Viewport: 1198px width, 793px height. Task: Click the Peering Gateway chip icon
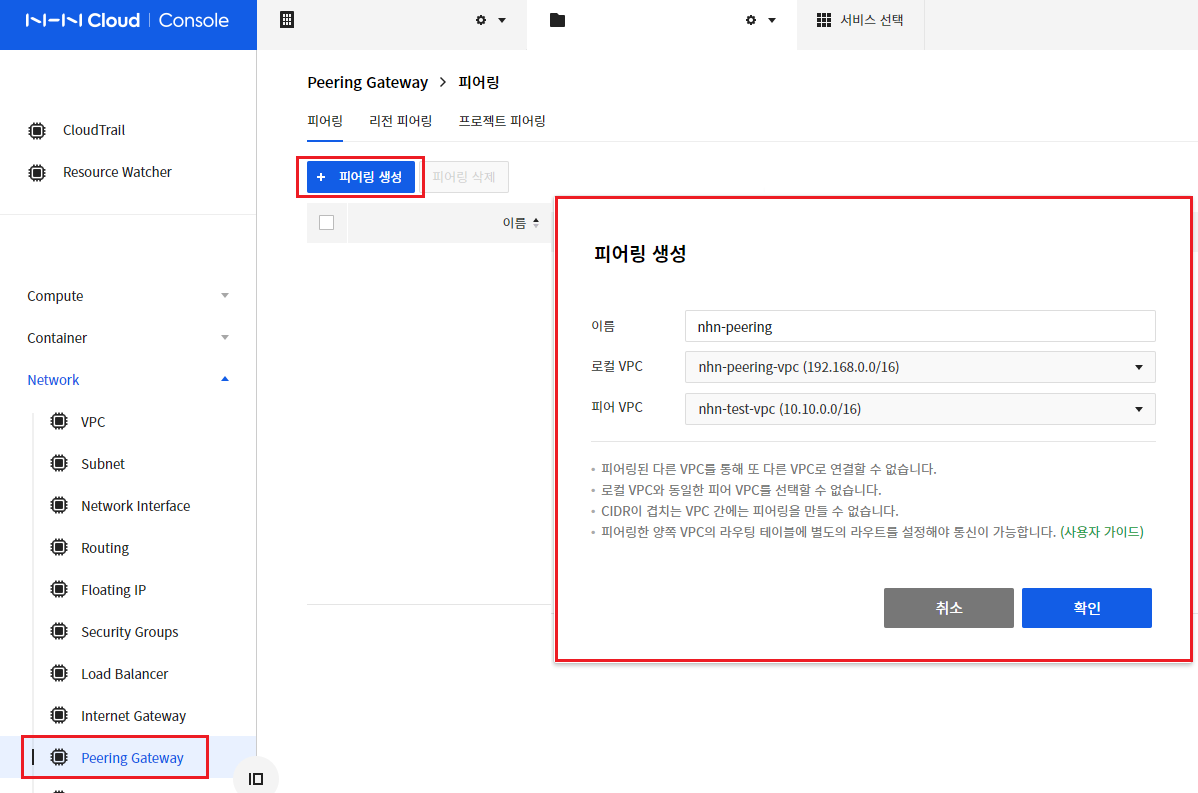point(59,758)
